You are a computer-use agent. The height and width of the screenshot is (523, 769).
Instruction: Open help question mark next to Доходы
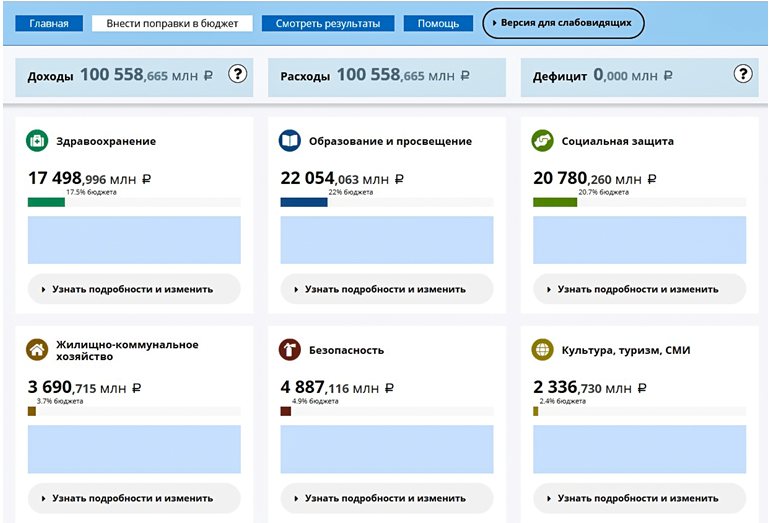(237, 74)
